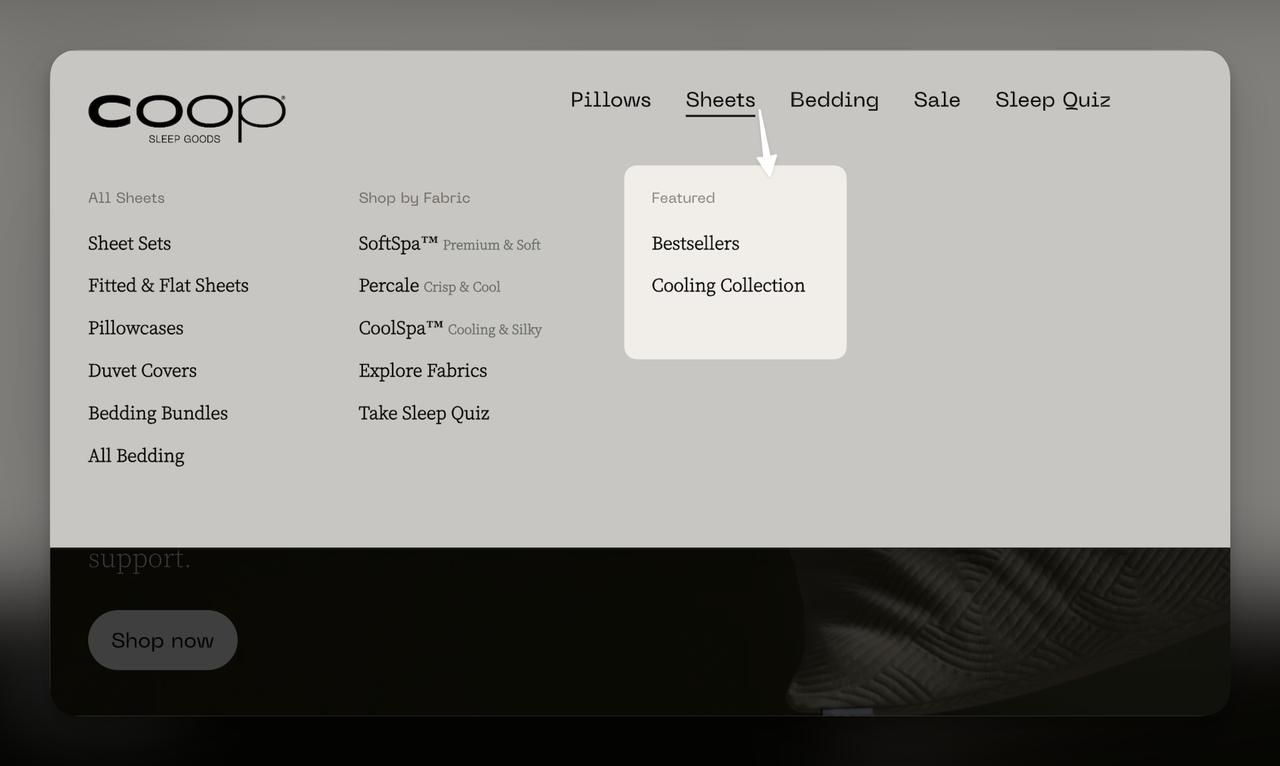Go to the Sale section
The height and width of the screenshot is (766, 1280).
[x=936, y=100]
